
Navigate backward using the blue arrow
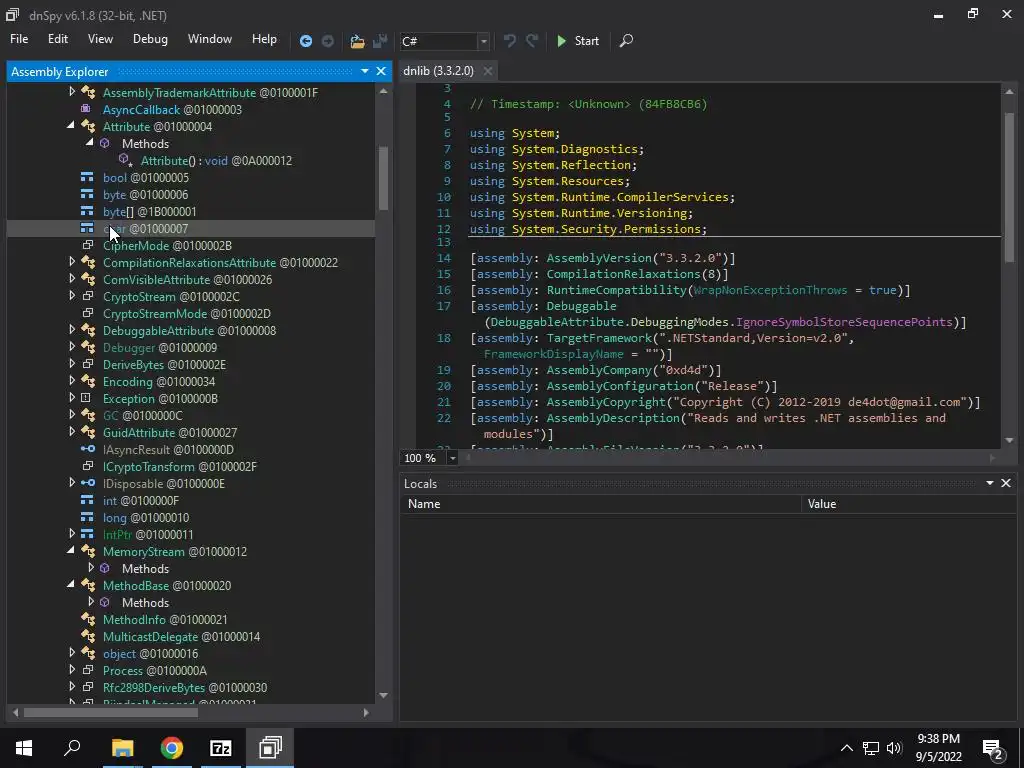(306, 41)
